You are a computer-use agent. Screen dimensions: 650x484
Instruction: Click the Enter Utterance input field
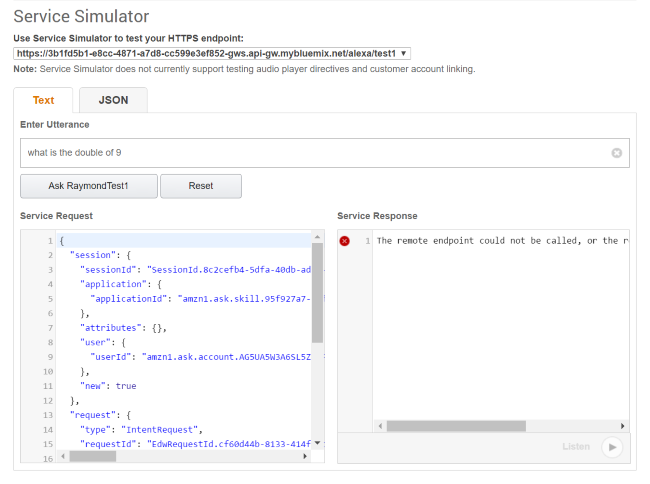pos(325,153)
